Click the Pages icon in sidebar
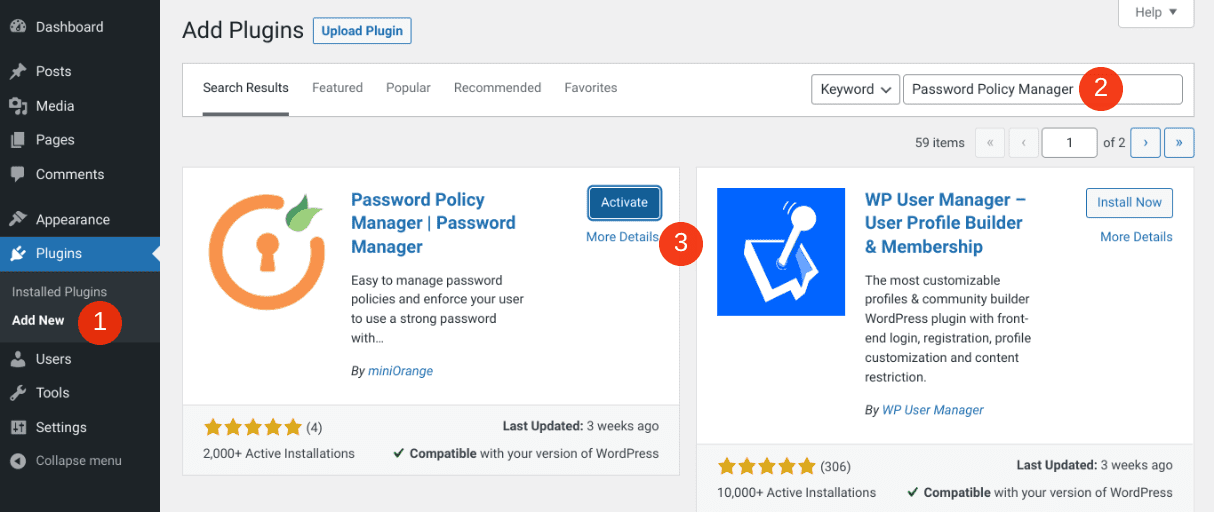The height and width of the screenshot is (512, 1214). pyautogui.click(x=18, y=140)
